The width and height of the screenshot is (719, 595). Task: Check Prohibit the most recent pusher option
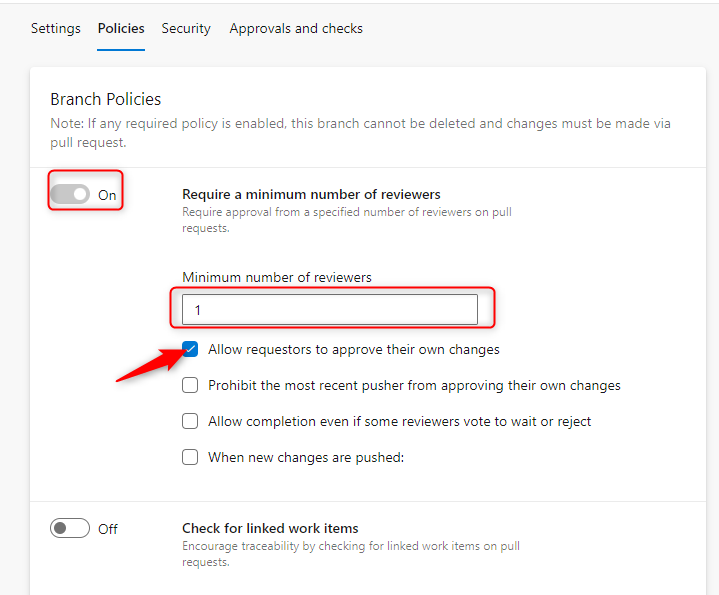click(x=190, y=386)
